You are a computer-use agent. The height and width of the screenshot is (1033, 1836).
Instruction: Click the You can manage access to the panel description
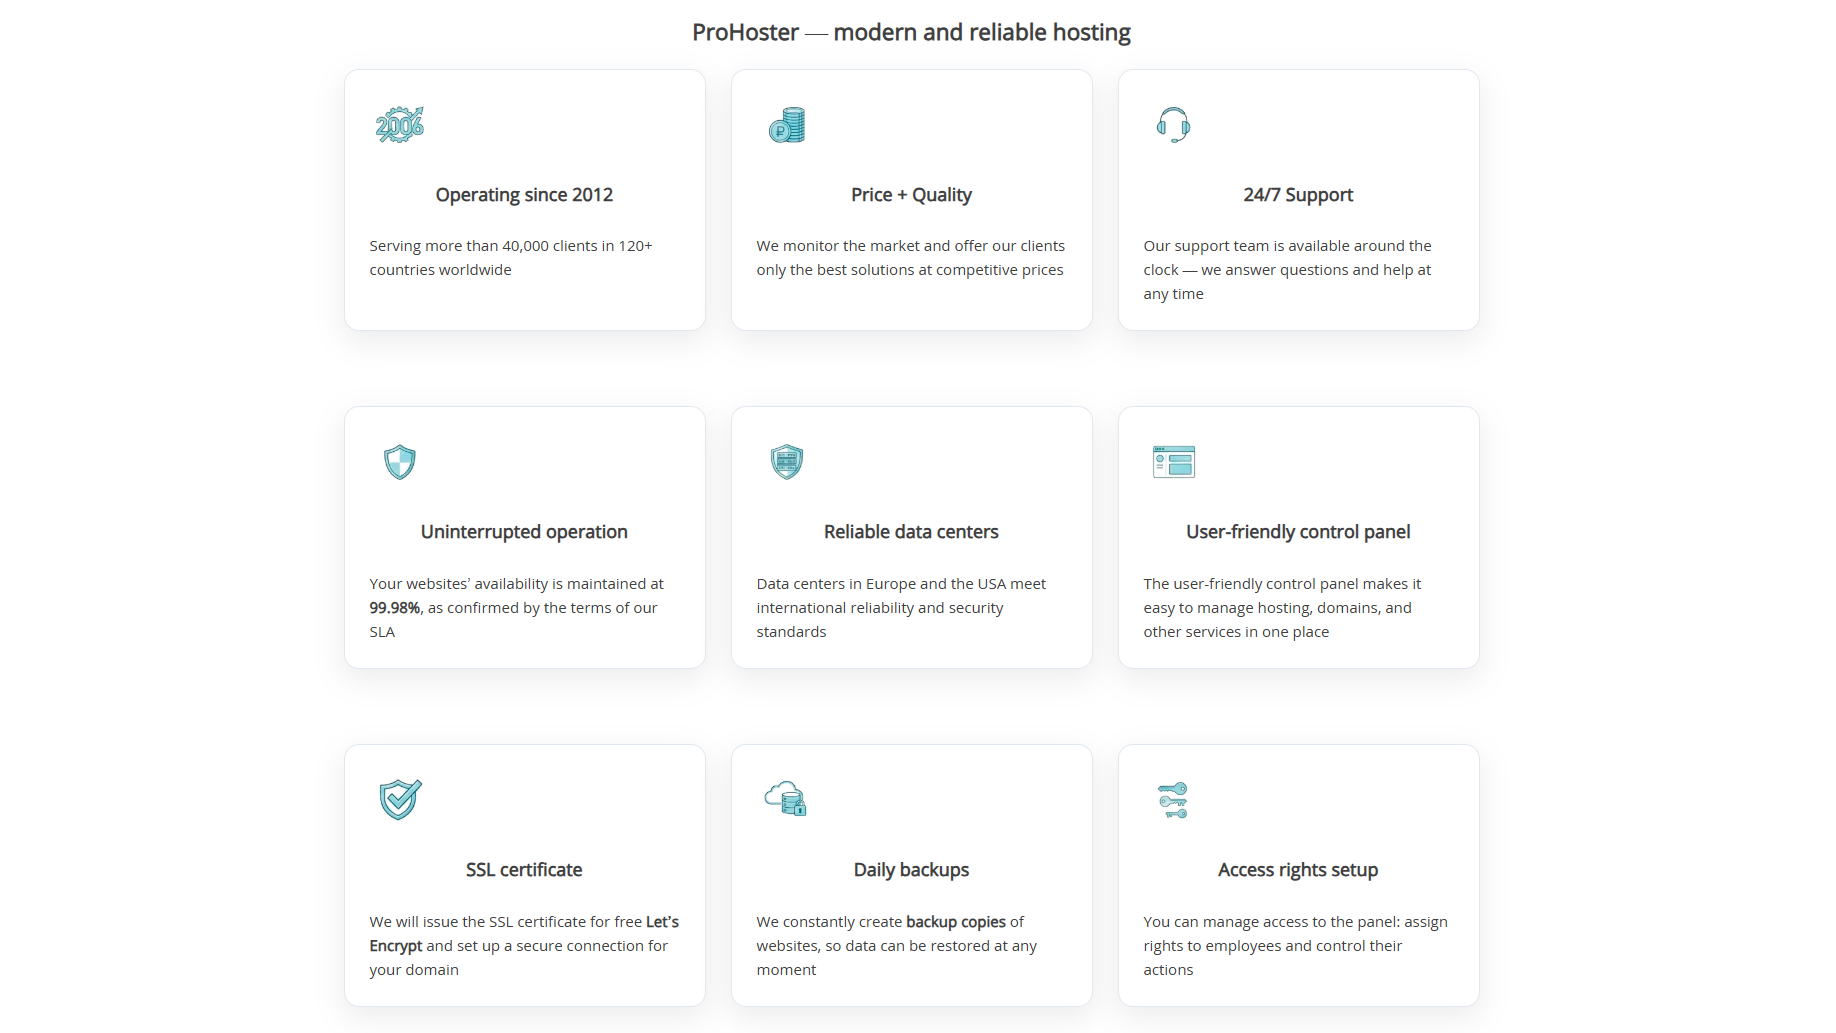click(1295, 946)
